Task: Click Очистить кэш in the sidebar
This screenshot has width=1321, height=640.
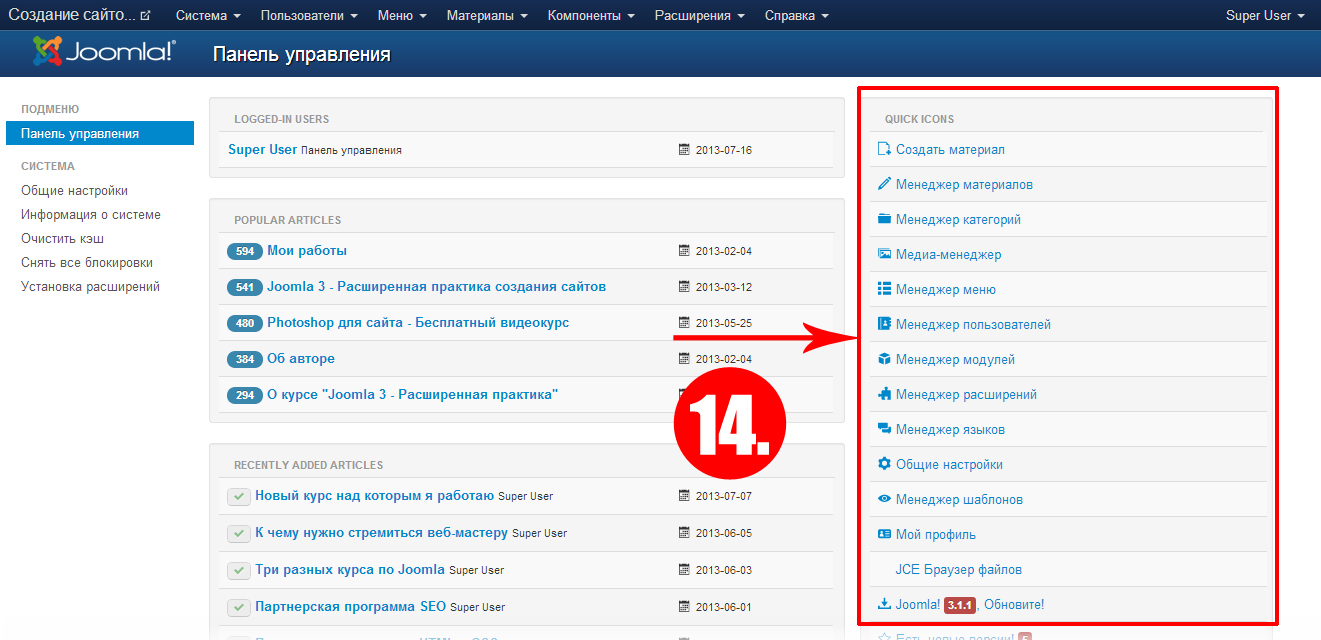Action: (x=62, y=239)
